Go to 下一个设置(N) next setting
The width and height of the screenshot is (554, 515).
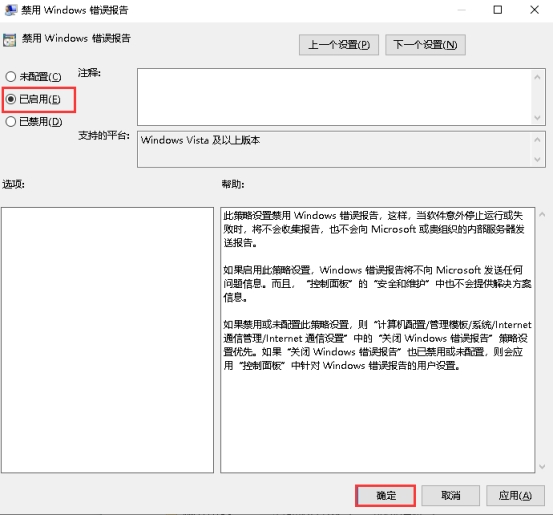pyautogui.click(x=425, y=45)
